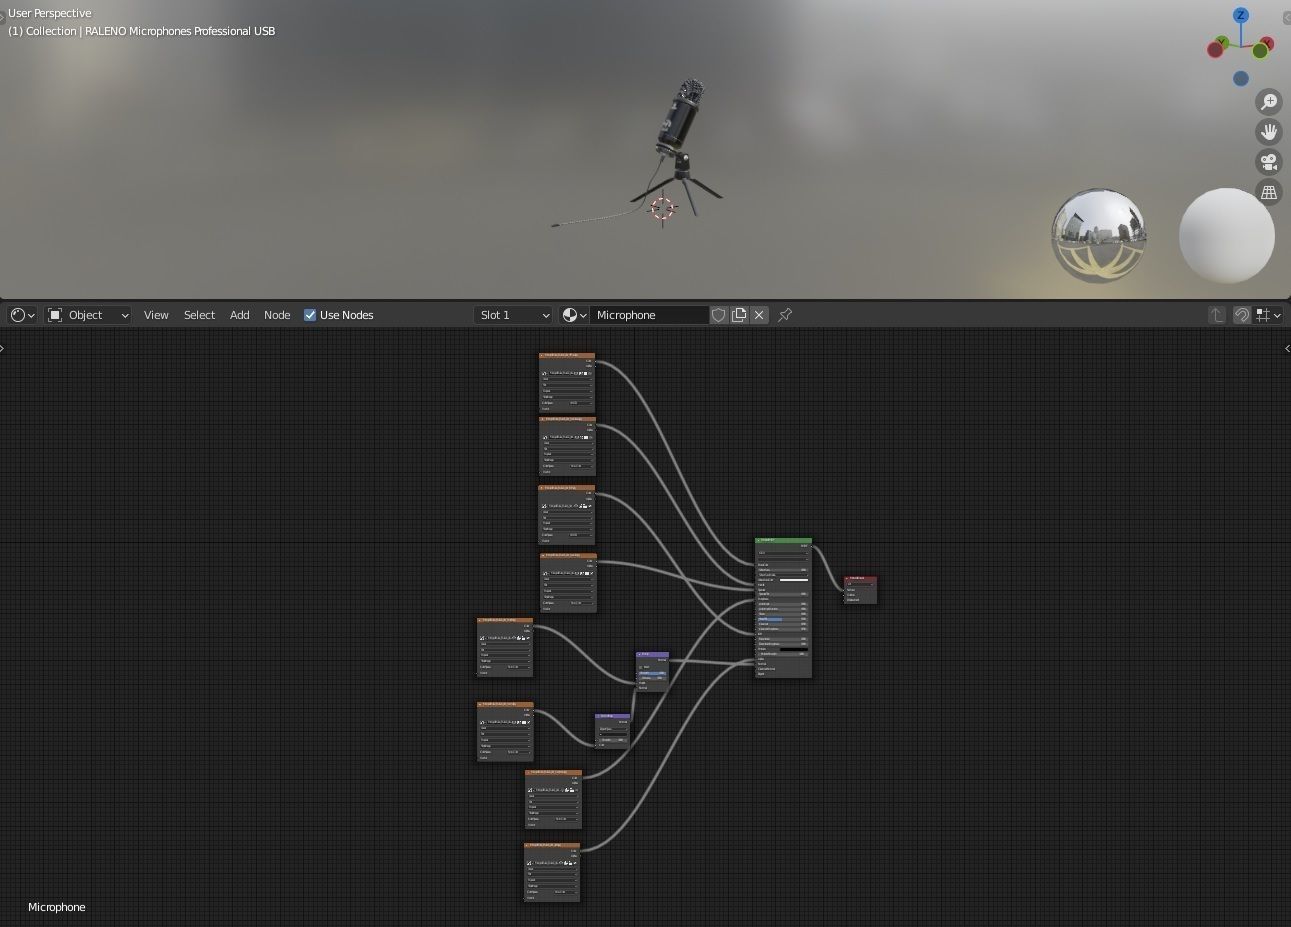Open the Node menu

(277, 315)
